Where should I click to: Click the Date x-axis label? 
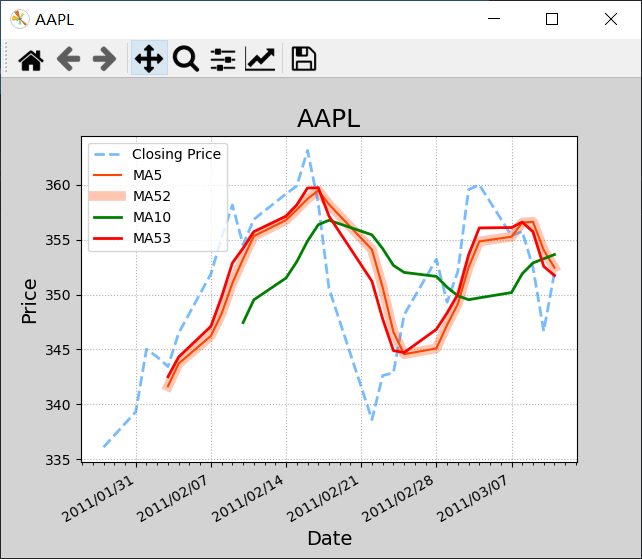point(330,538)
